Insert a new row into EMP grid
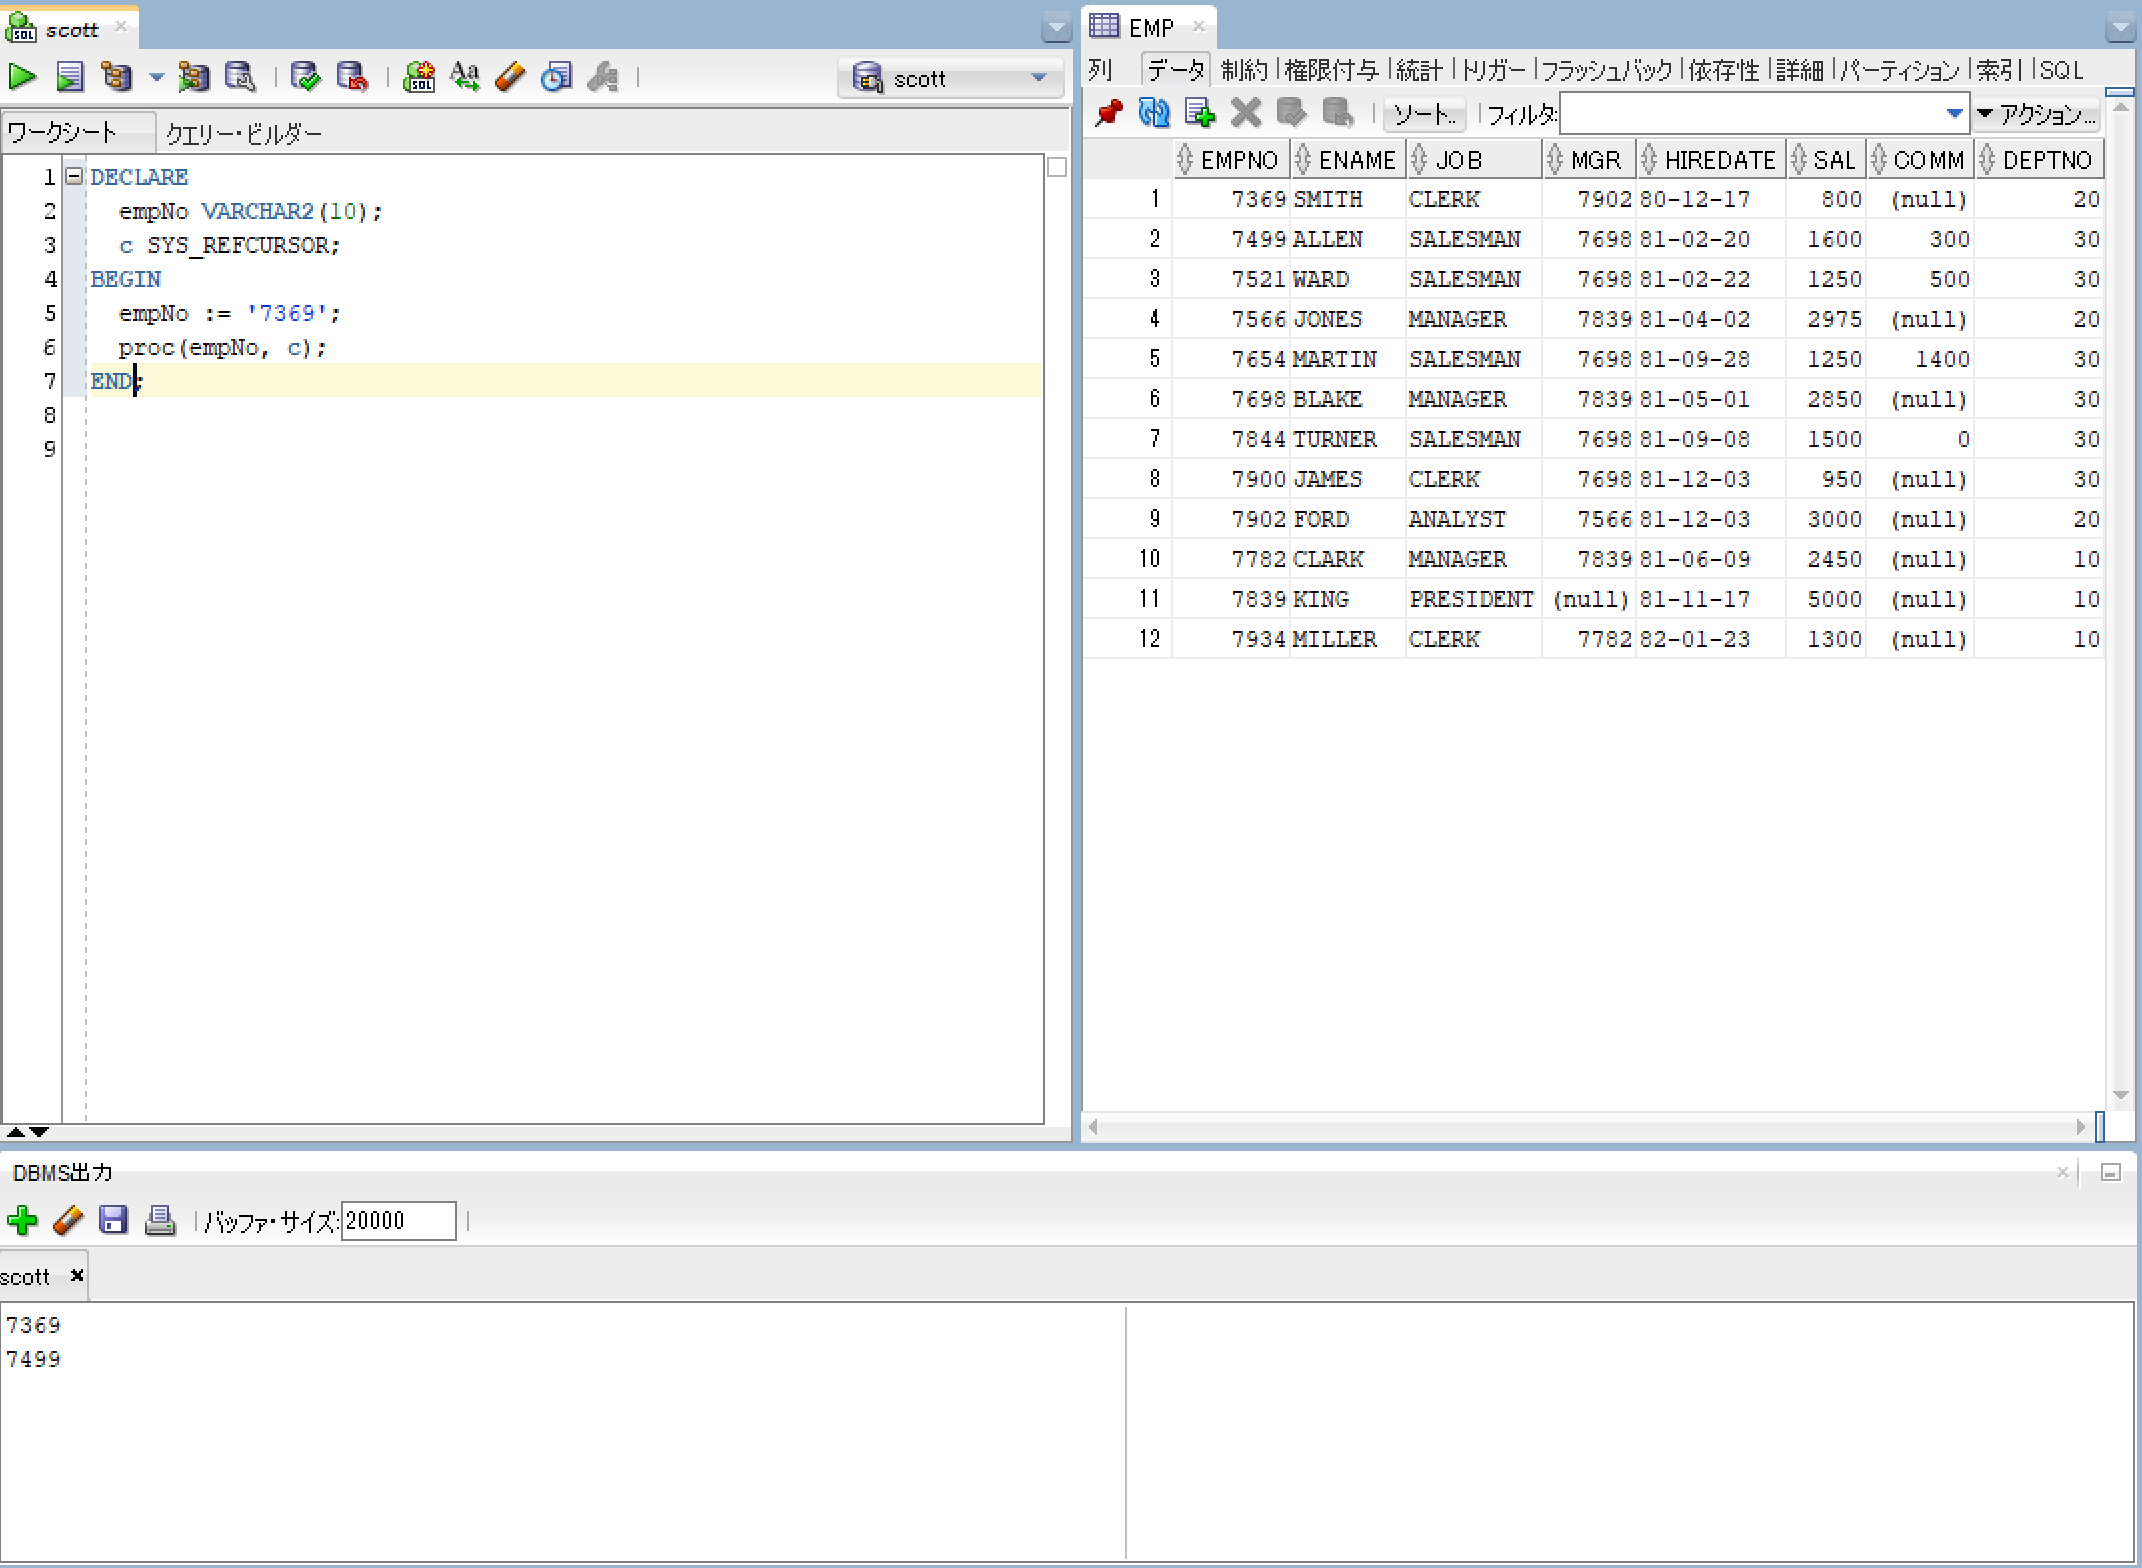This screenshot has width=2142, height=1568. point(1199,113)
